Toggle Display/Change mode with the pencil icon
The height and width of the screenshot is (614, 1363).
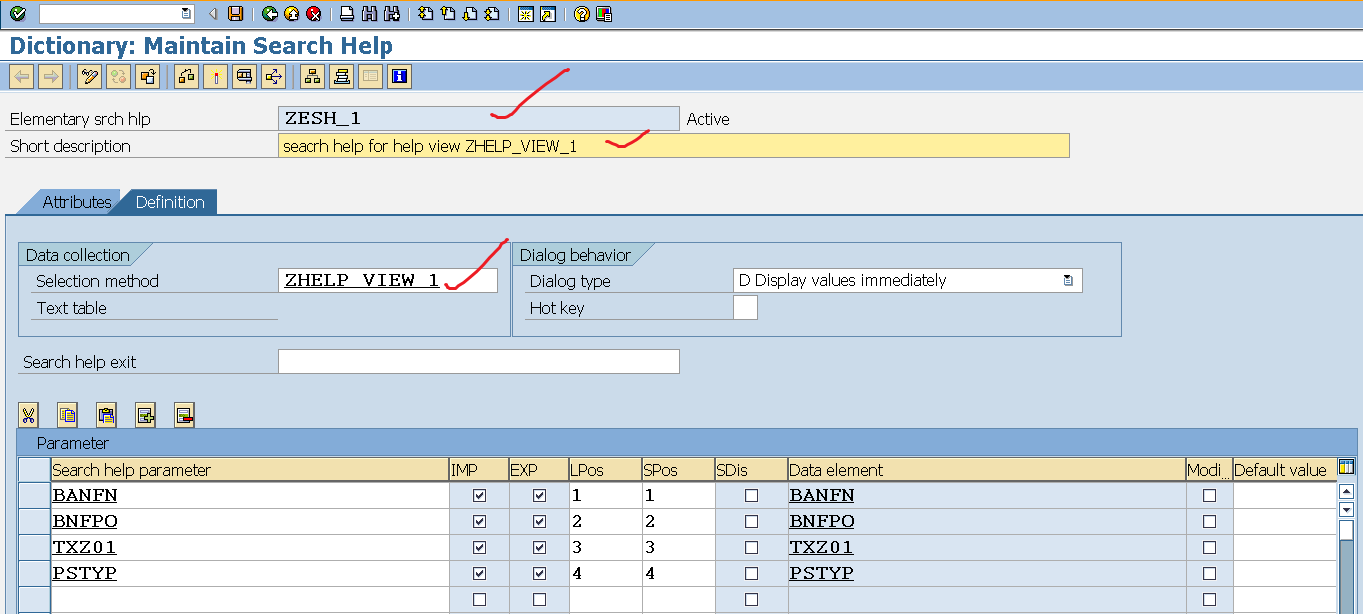pos(90,77)
